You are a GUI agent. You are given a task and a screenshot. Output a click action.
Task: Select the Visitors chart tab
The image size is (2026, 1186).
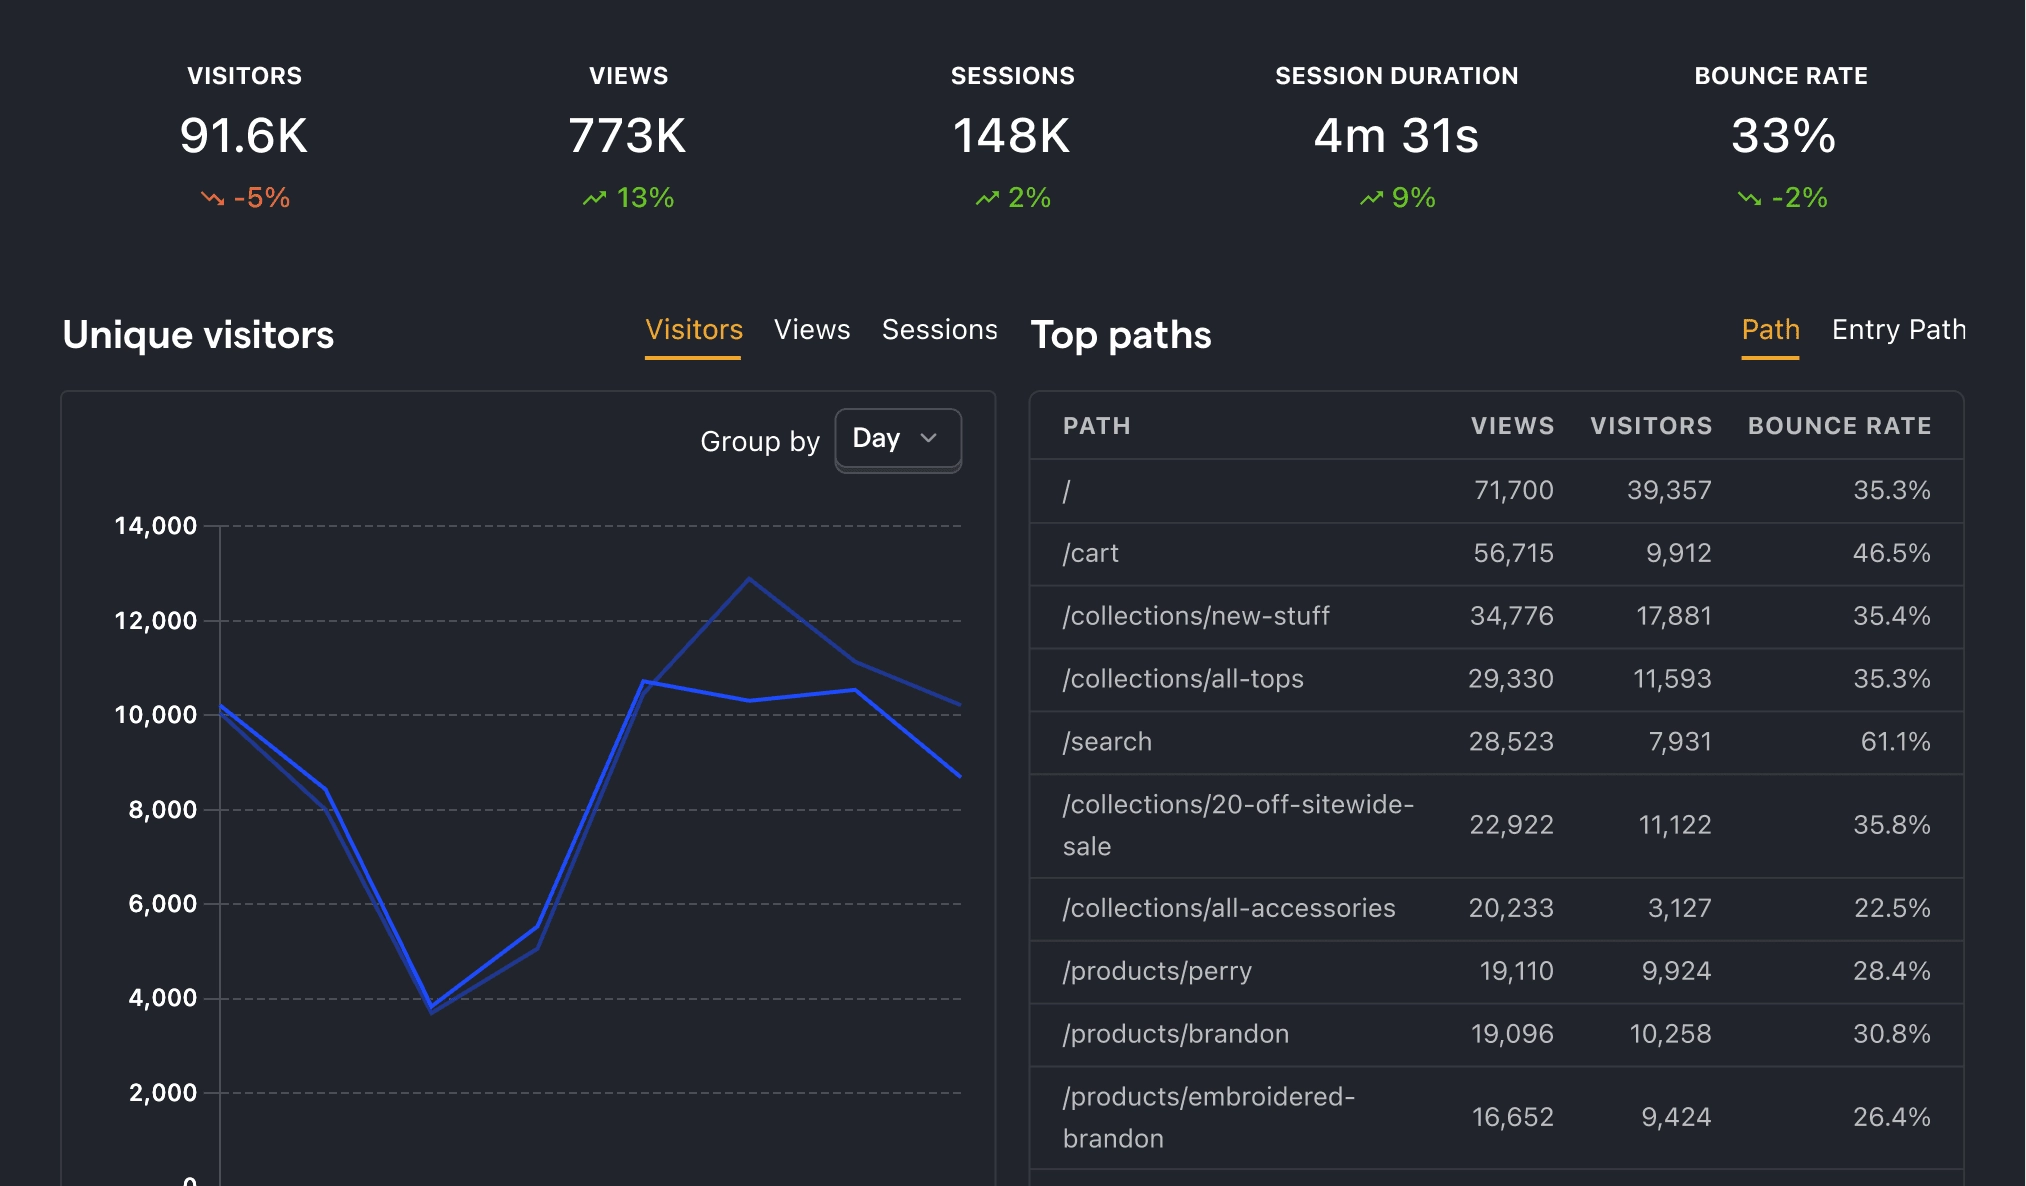coord(693,330)
